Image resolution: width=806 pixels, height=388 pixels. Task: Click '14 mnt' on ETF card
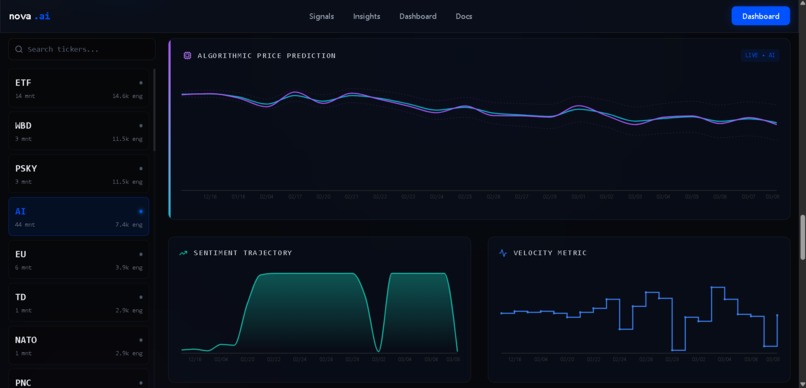tap(25, 96)
